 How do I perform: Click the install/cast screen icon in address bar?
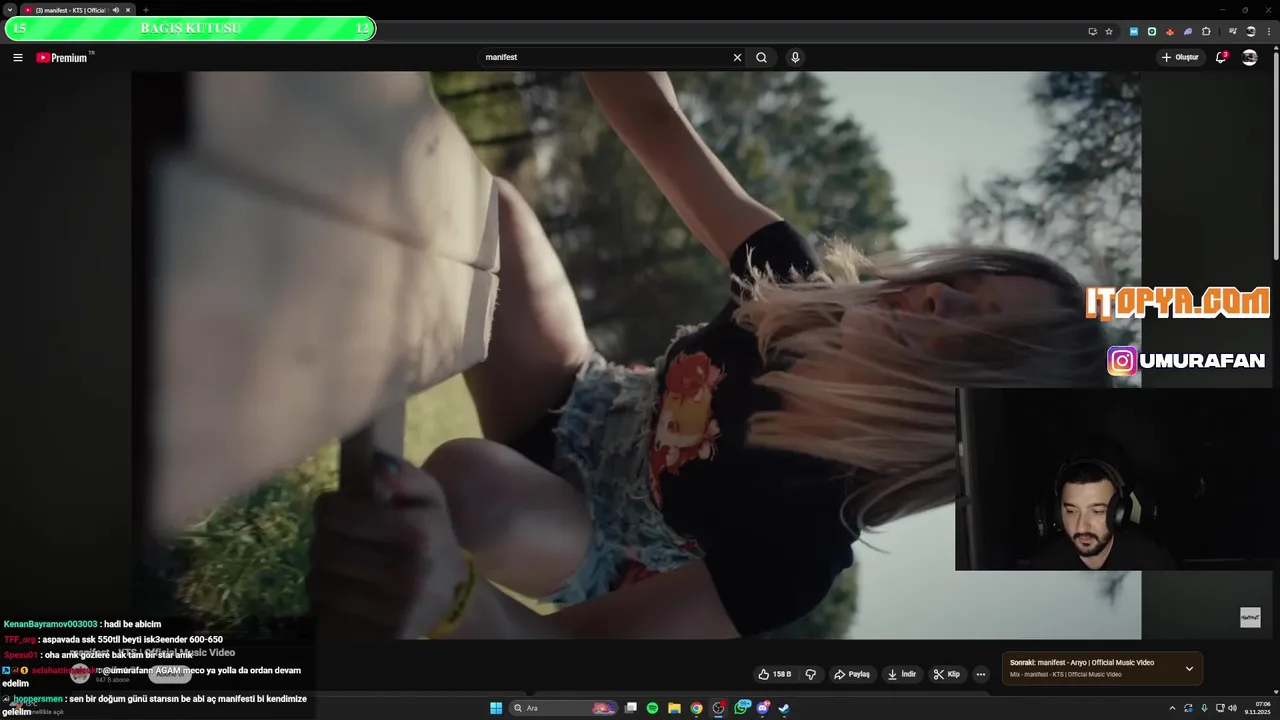point(1092,31)
